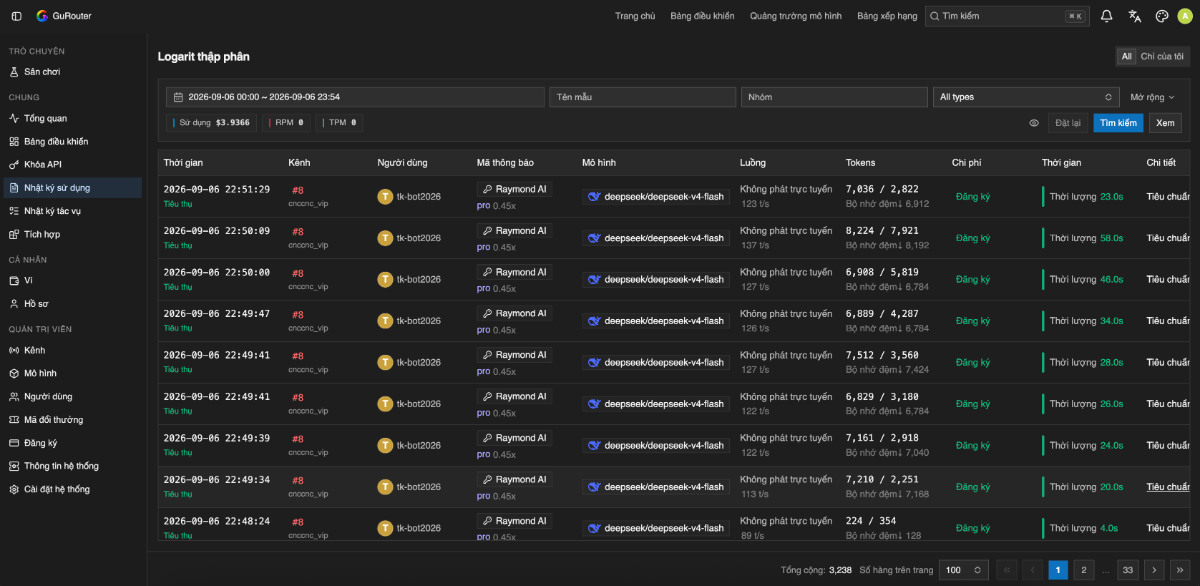Image resolution: width=1200 pixels, height=586 pixels.
Task: Click timestamp 2026-09-06 22:48:24
Action: (x=216, y=521)
